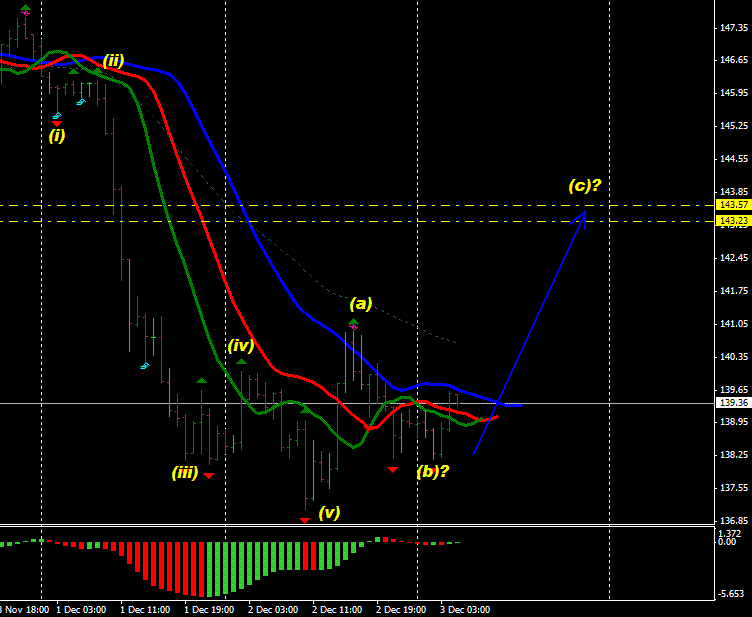Click the 1 Dec 19:00 time label
752x617 pixels.
(209, 610)
